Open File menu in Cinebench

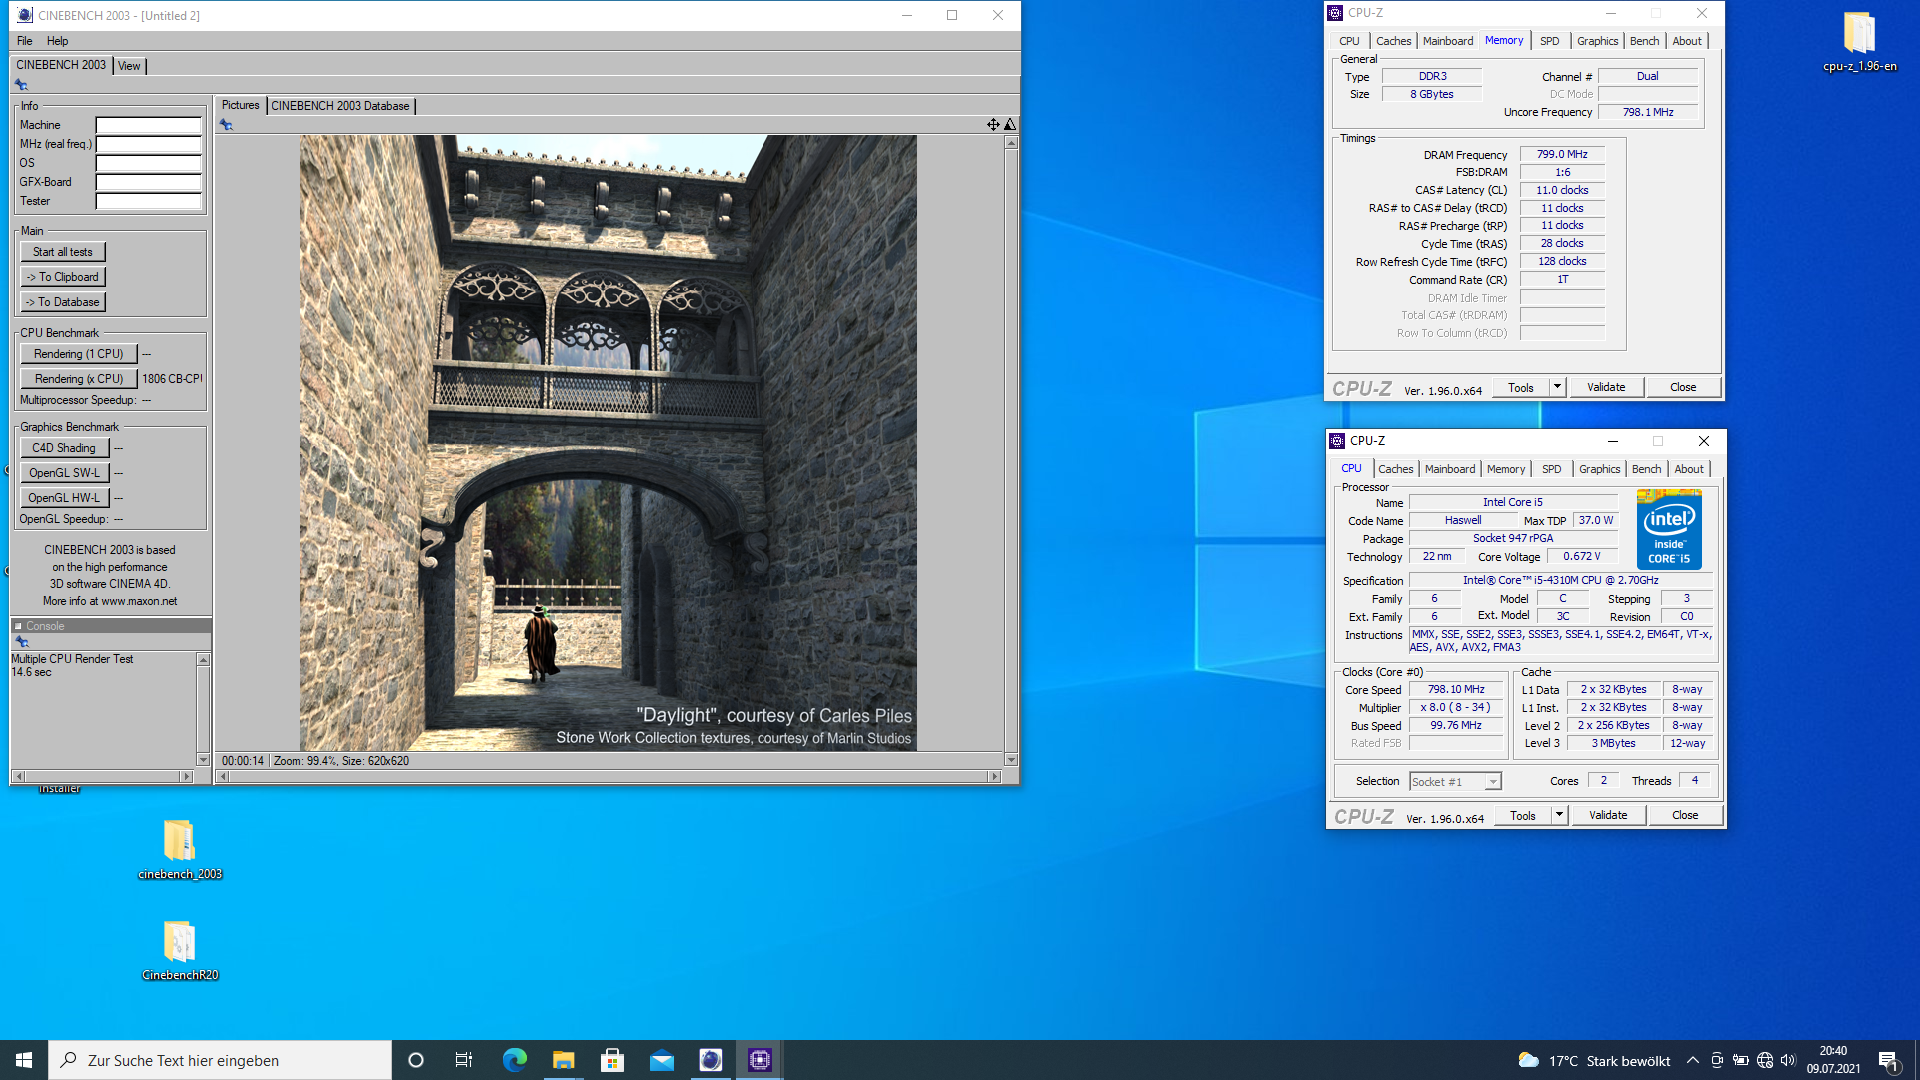click(x=25, y=41)
